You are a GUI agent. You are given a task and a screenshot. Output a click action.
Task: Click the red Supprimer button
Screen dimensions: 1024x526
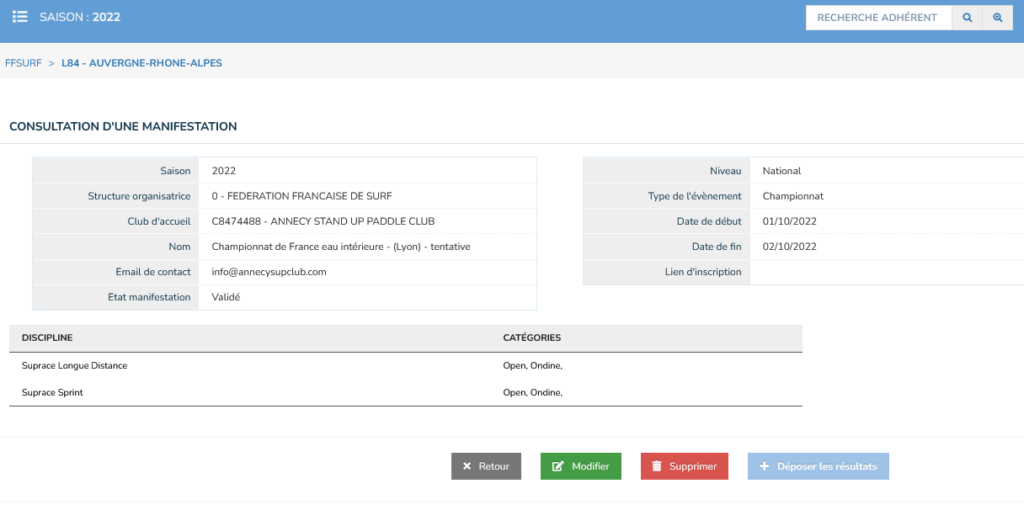pos(685,466)
